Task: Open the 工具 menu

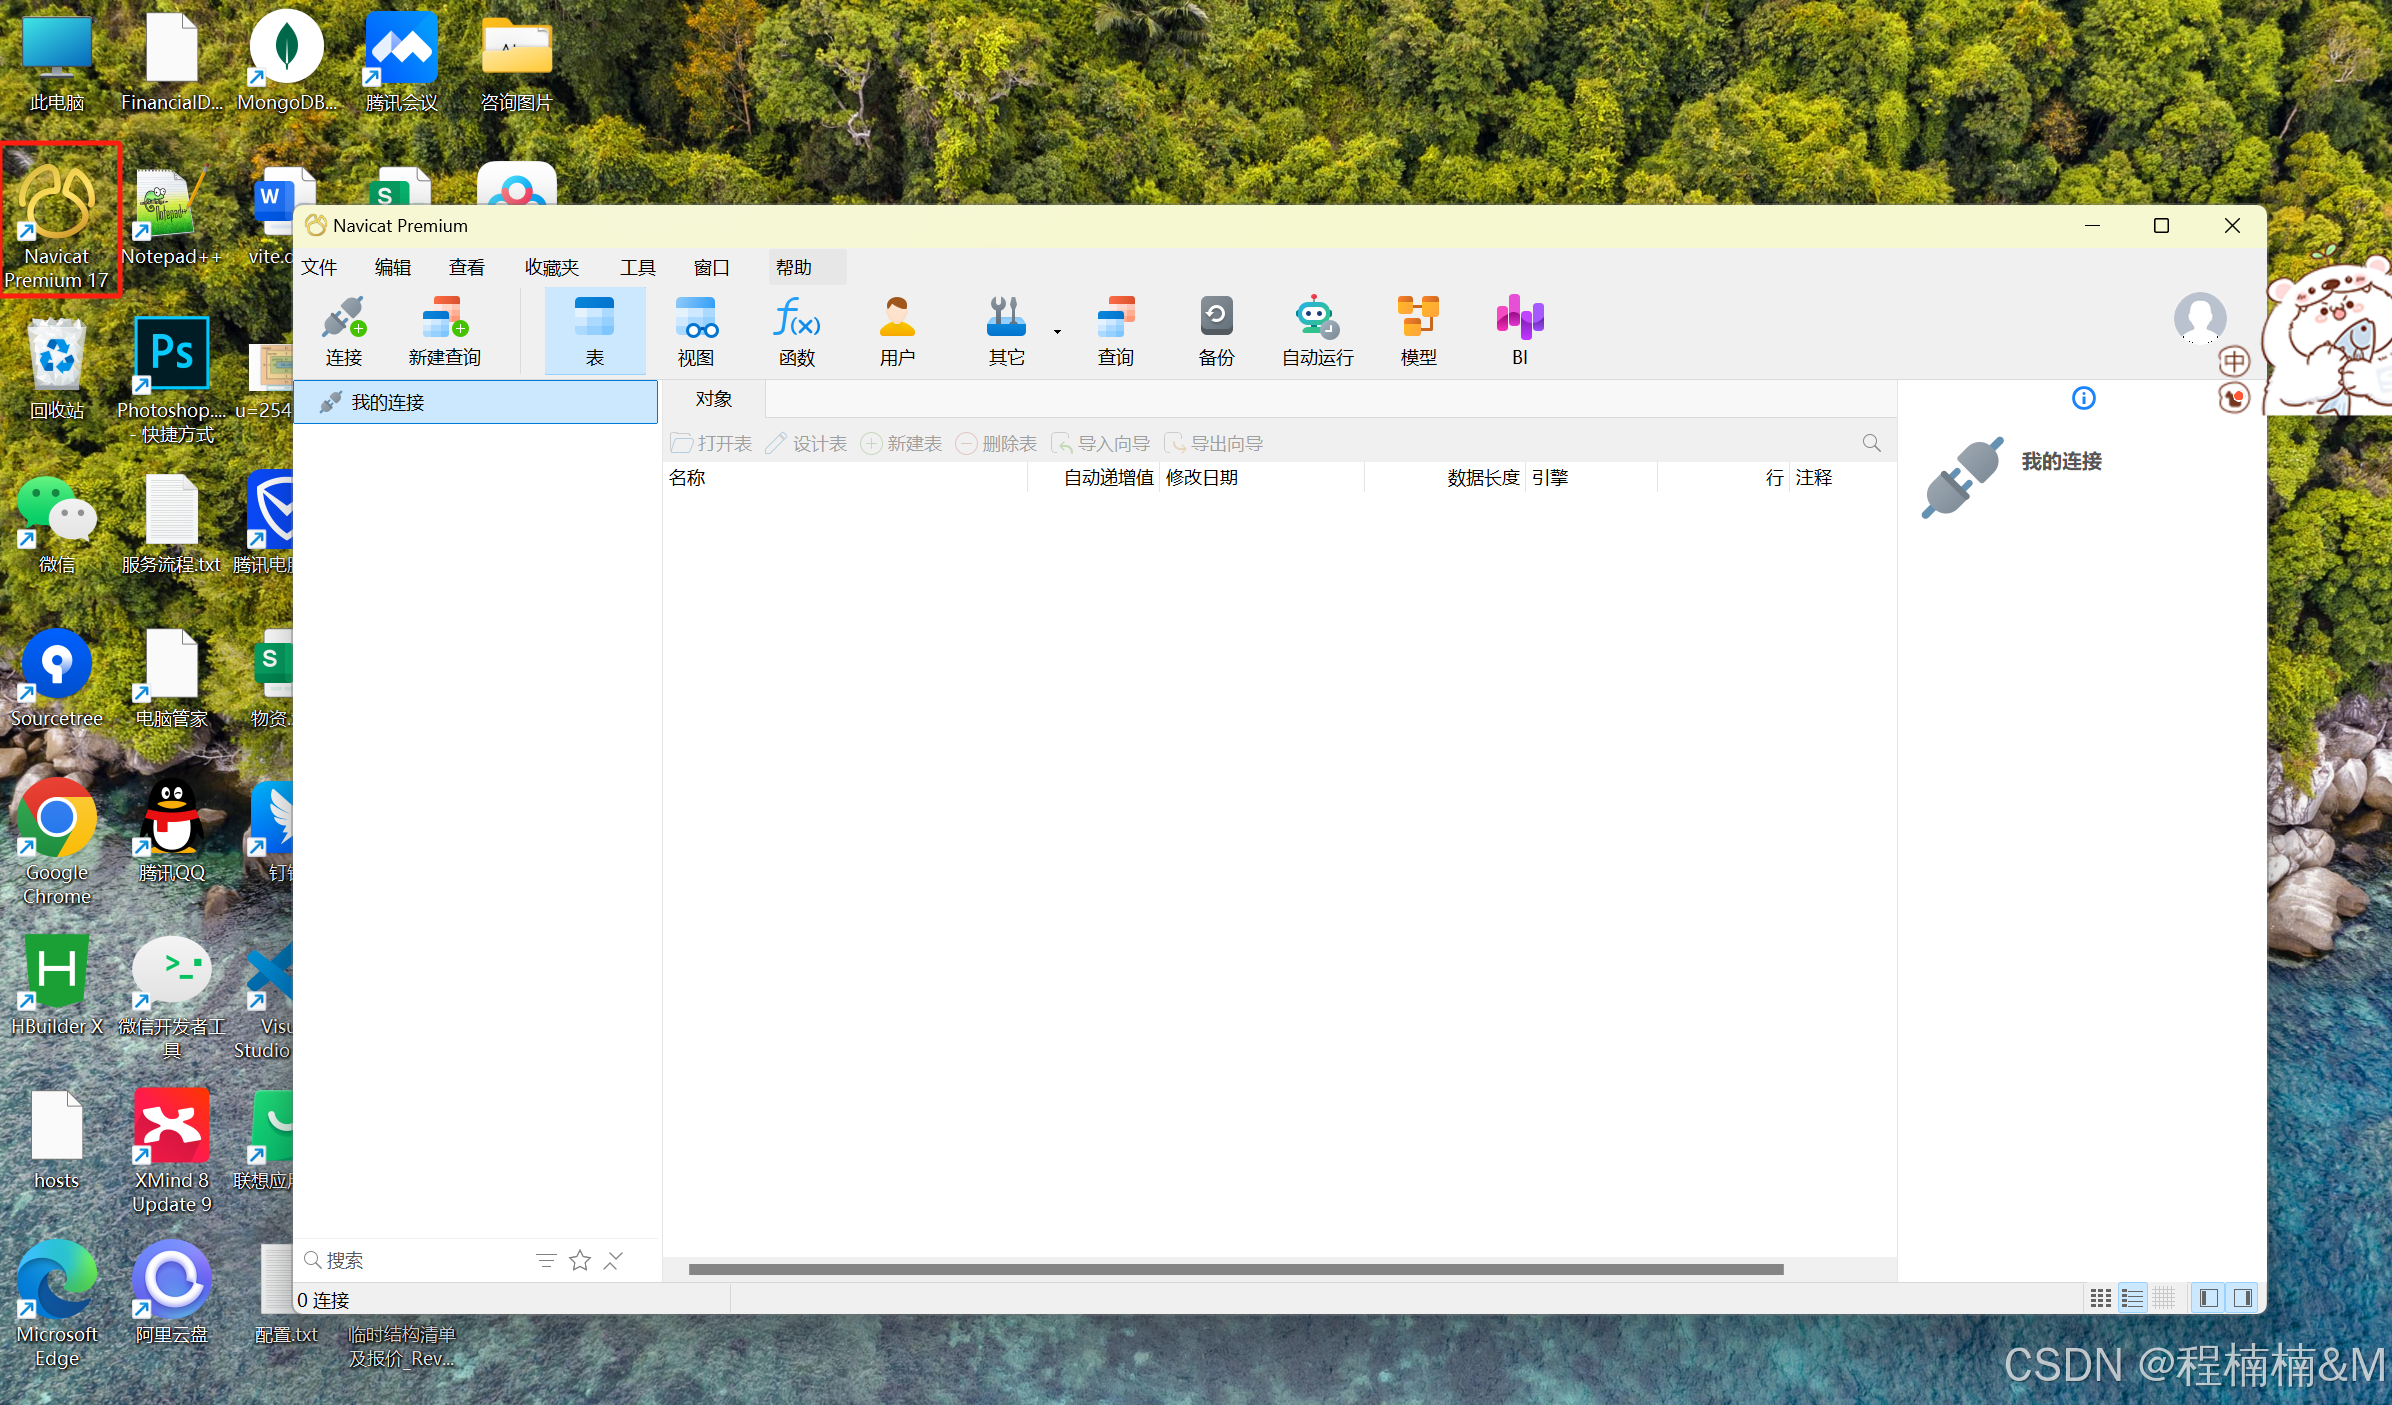Action: [638, 267]
